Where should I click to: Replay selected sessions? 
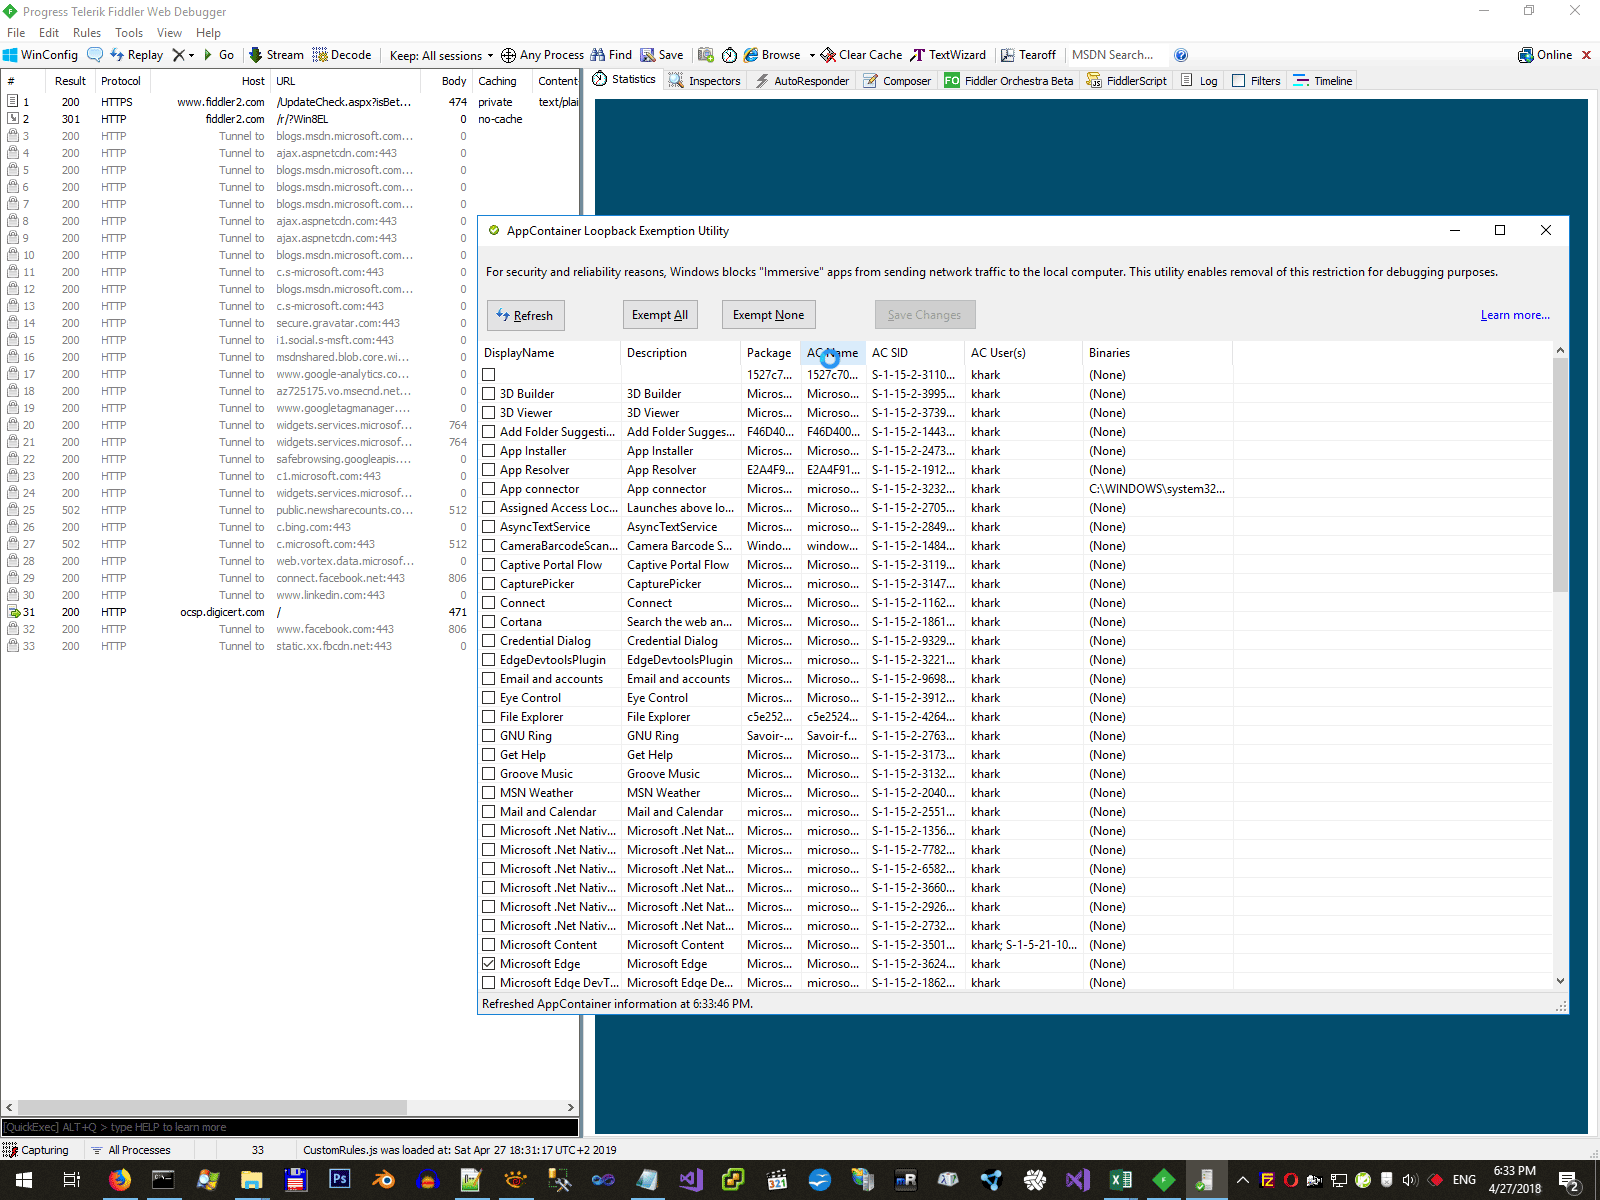click(x=136, y=55)
